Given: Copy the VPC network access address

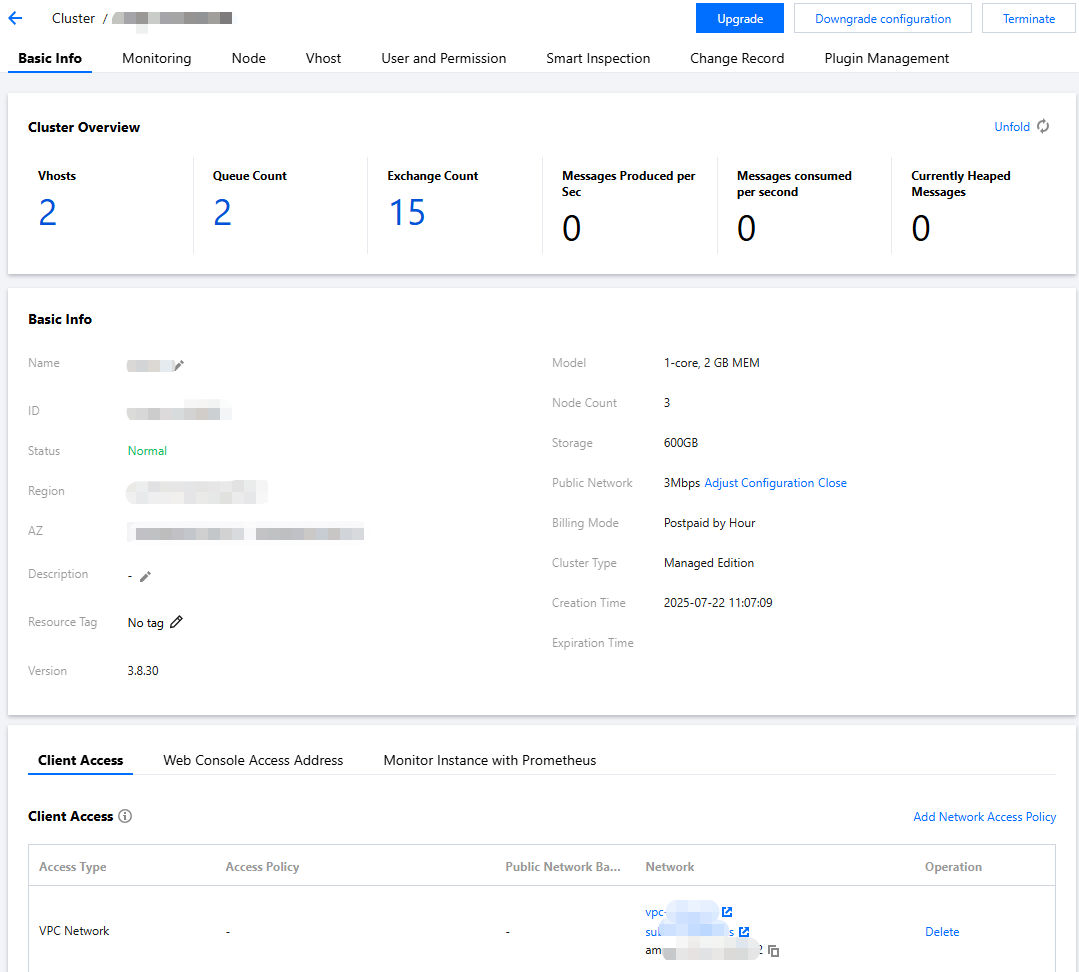Looking at the screenshot, I should click(773, 951).
